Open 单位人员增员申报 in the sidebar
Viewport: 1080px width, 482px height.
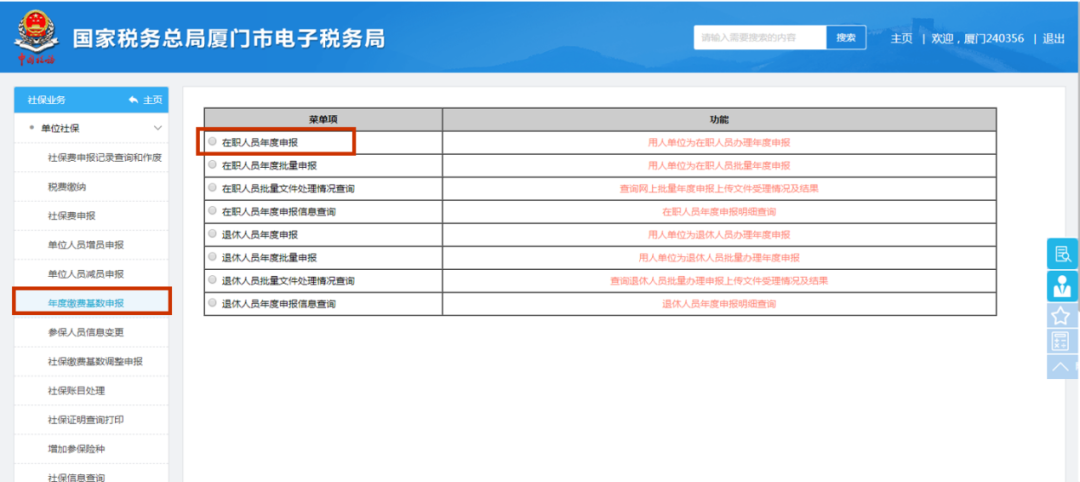(86, 245)
